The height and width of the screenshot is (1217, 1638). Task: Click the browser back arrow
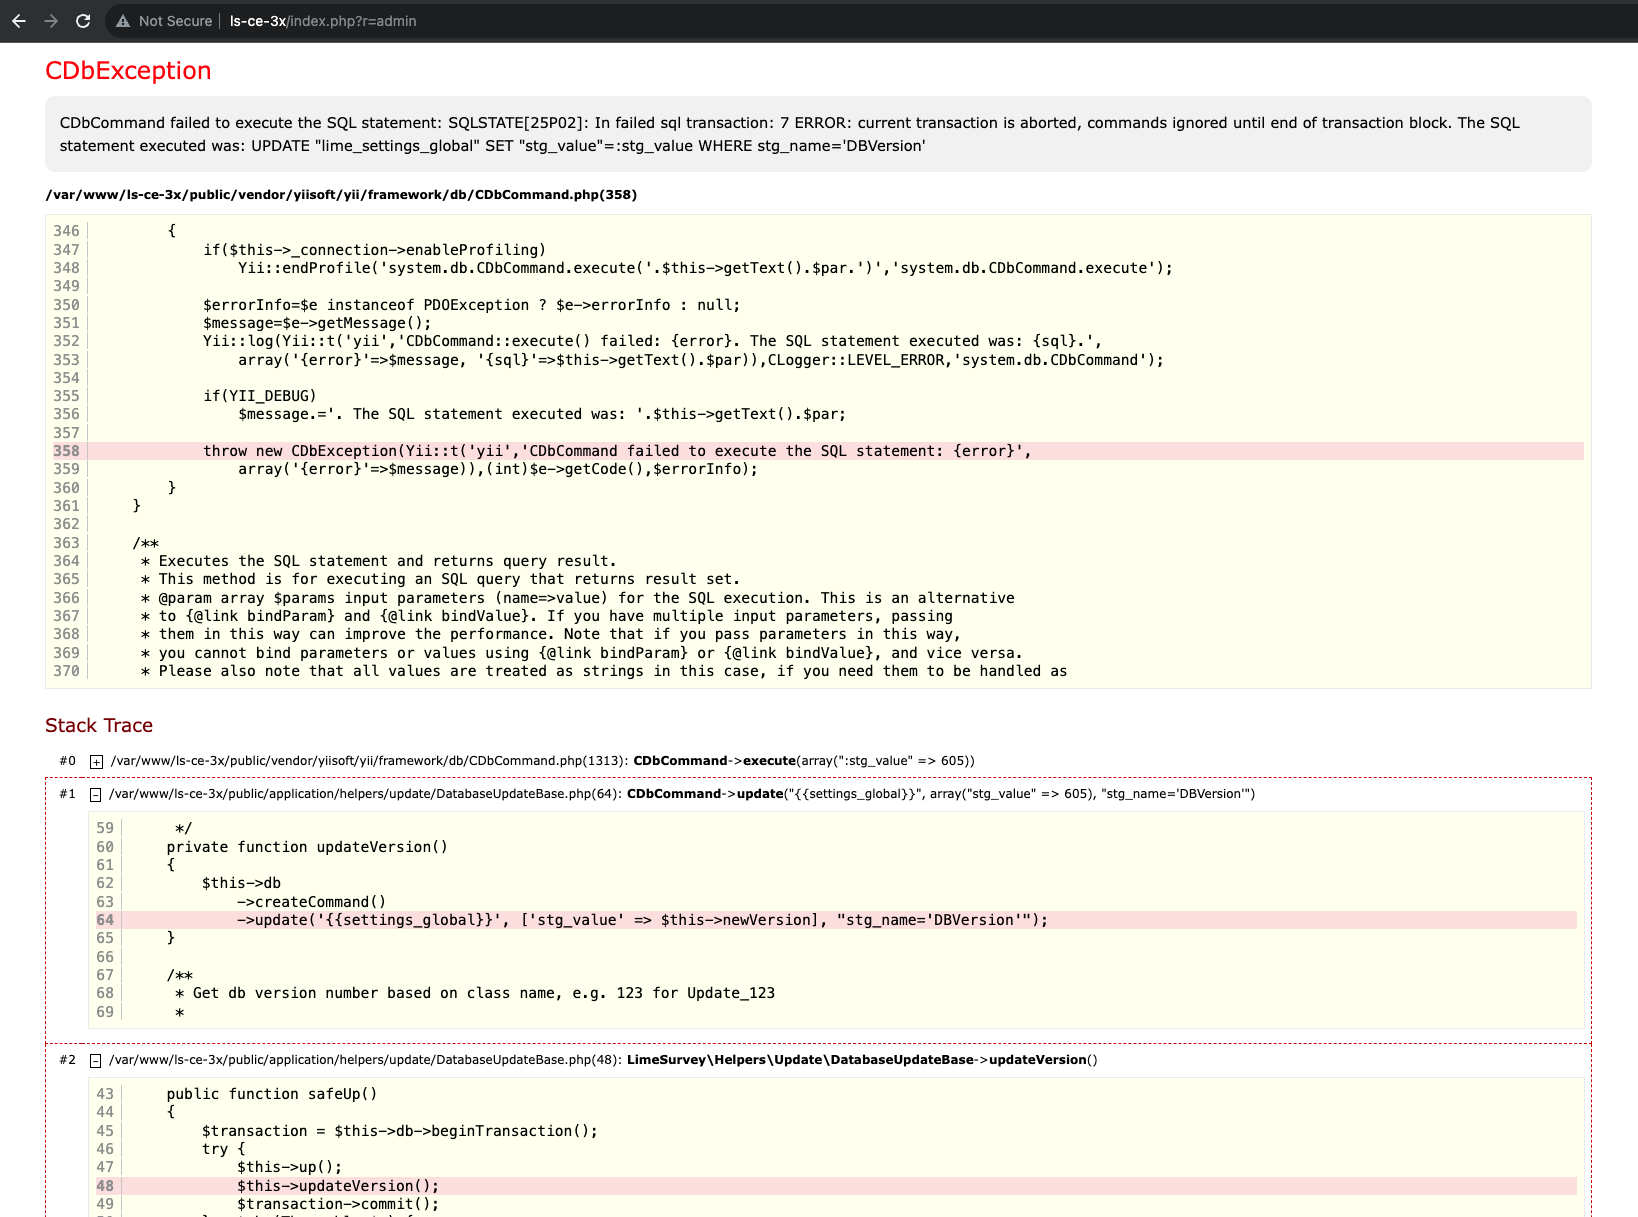19,21
